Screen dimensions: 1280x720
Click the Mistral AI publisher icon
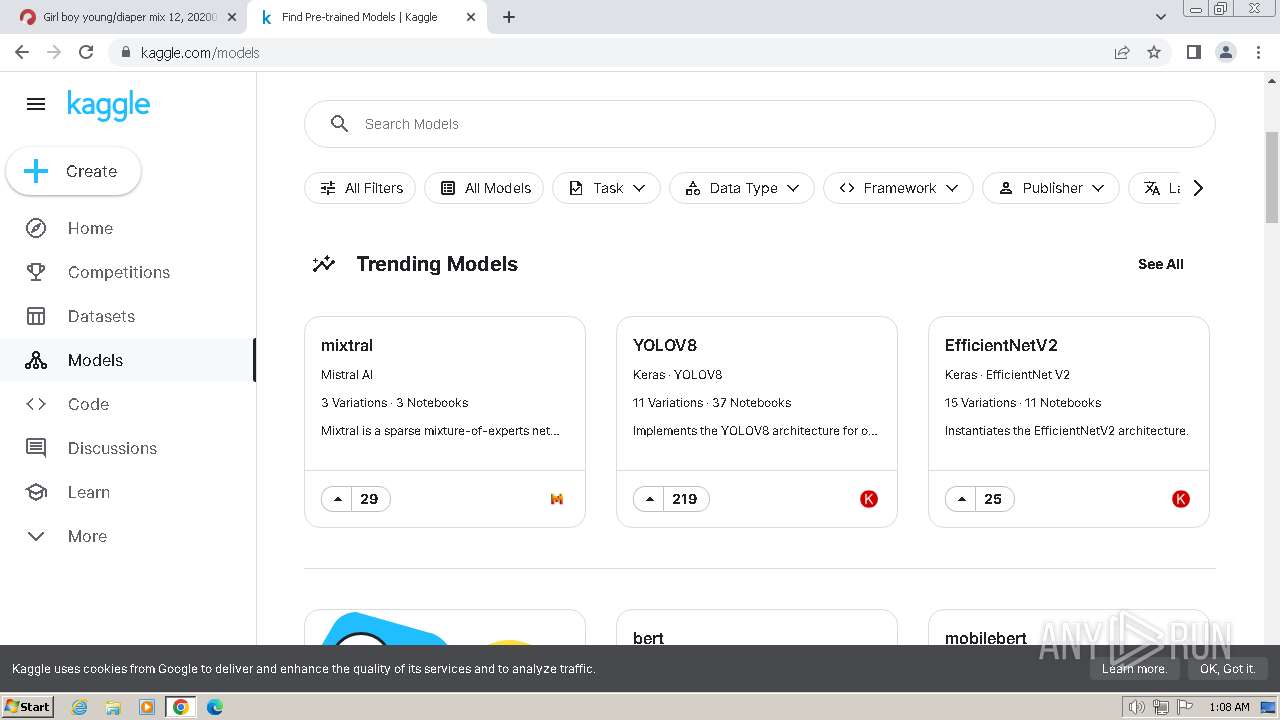pyautogui.click(x=557, y=499)
